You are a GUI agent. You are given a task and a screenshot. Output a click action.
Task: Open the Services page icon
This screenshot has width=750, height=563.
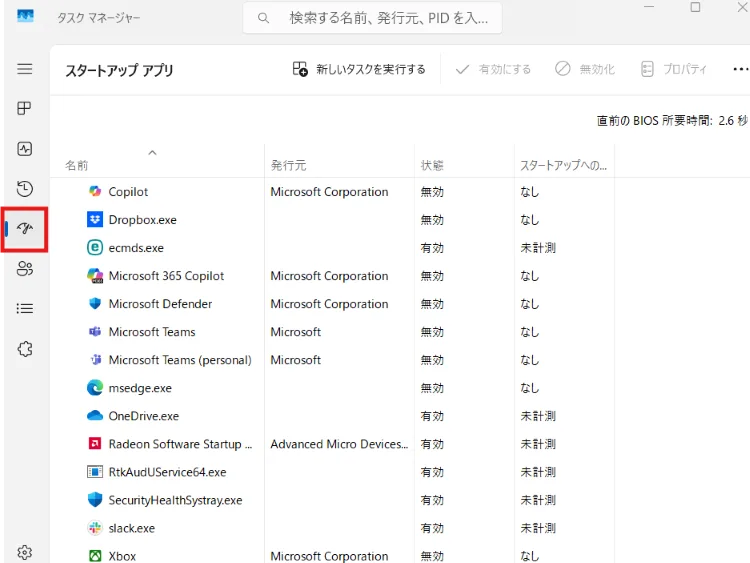25,349
